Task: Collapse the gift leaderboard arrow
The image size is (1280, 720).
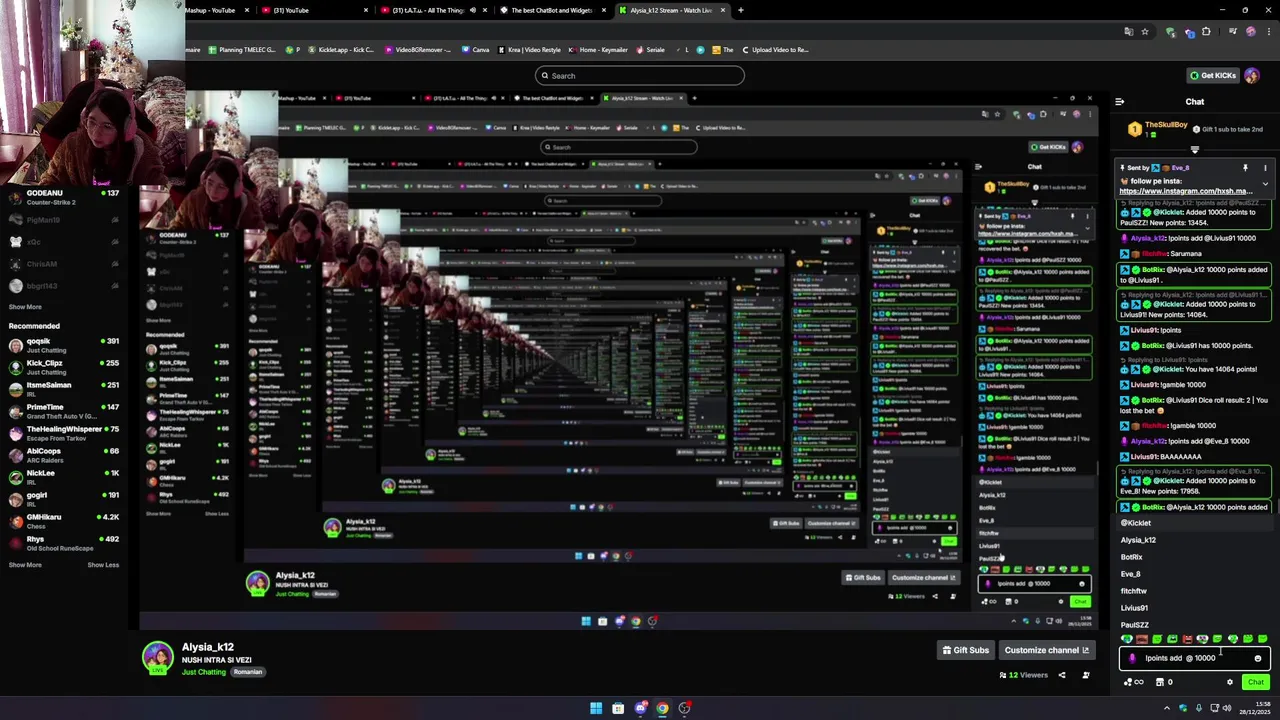Action: click(1194, 150)
